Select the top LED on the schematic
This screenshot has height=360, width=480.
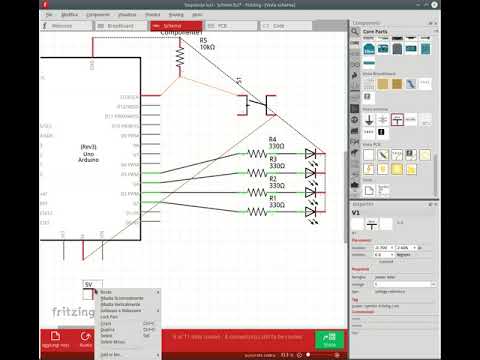pyautogui.click(x=311, y=154)
